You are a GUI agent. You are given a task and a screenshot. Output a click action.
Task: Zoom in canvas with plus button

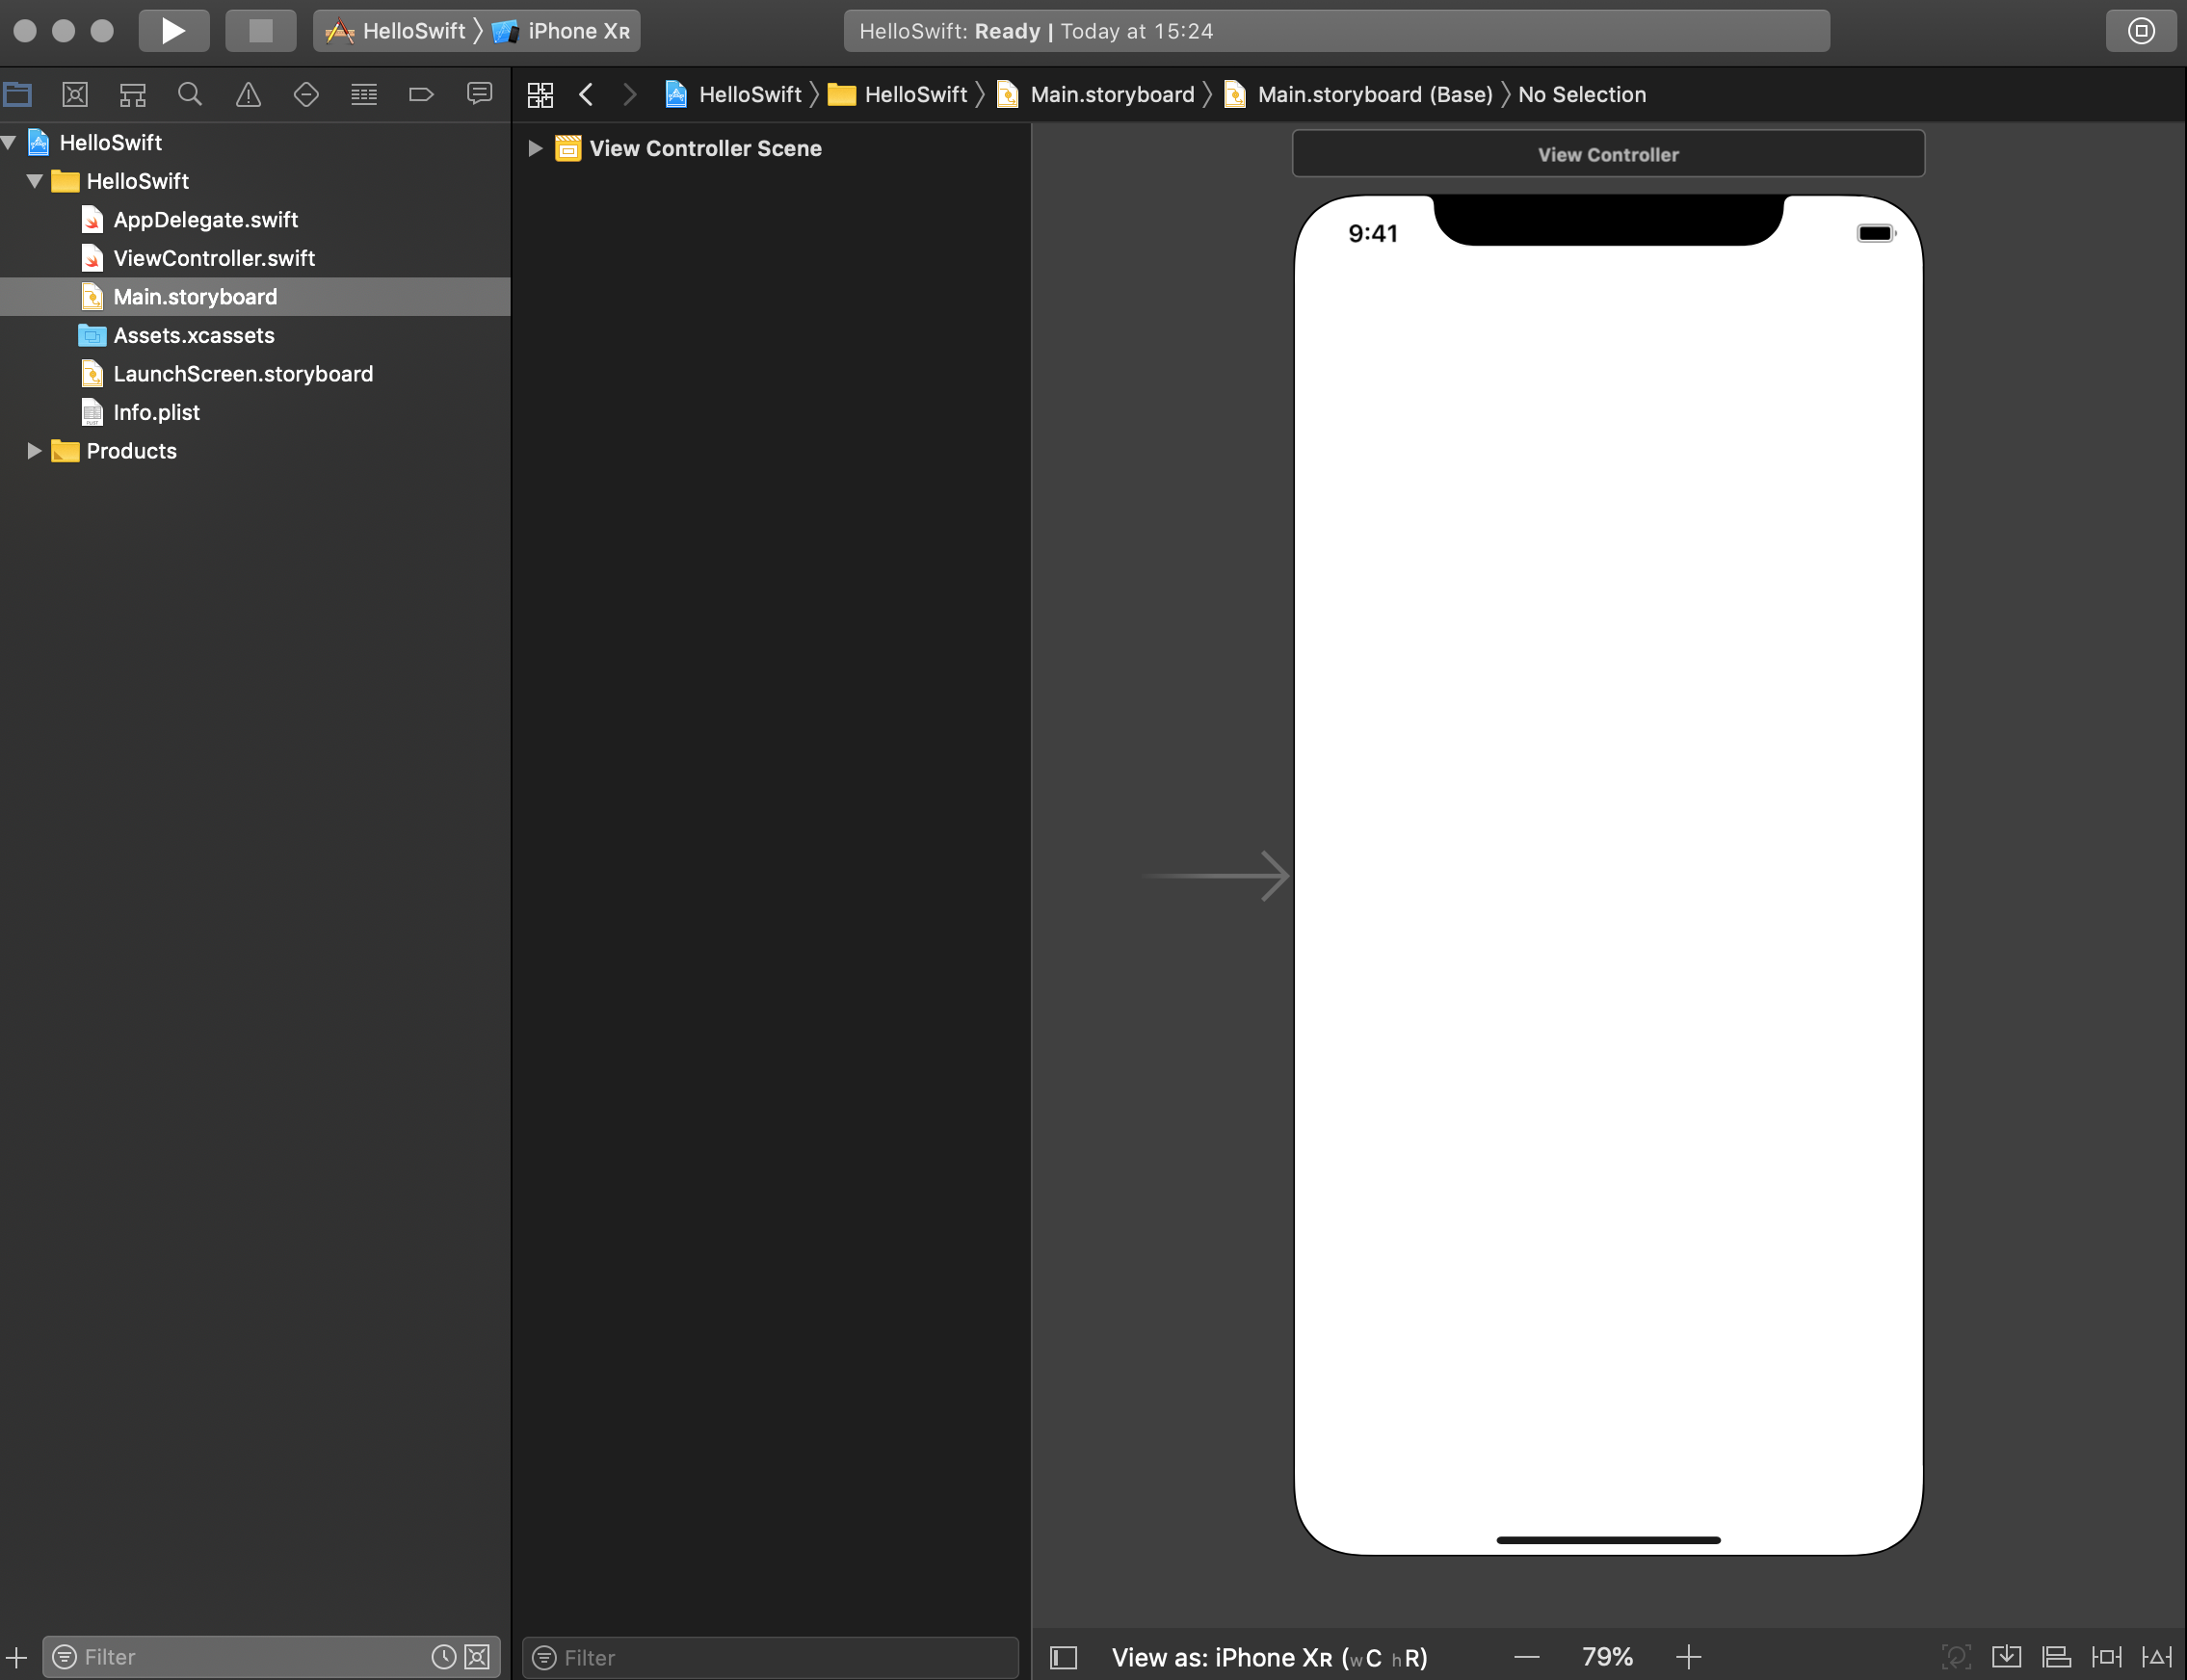(1688, 1657)
